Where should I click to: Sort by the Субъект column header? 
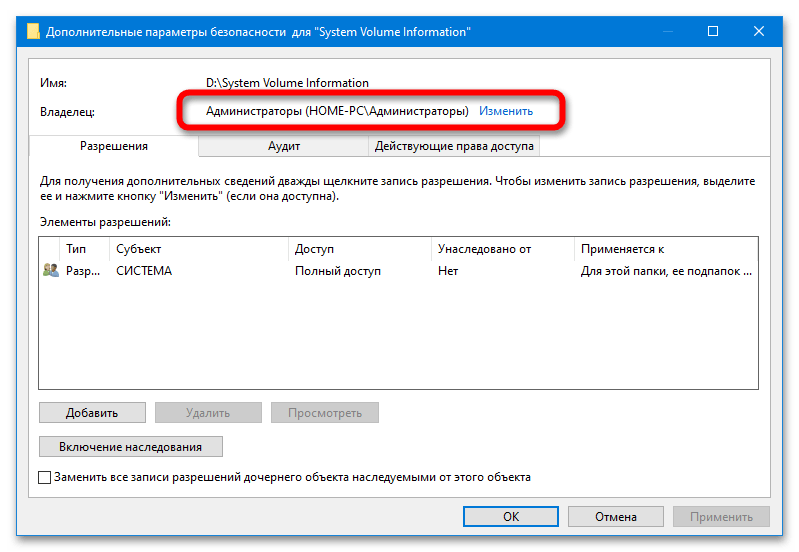(x=138, y=248)
